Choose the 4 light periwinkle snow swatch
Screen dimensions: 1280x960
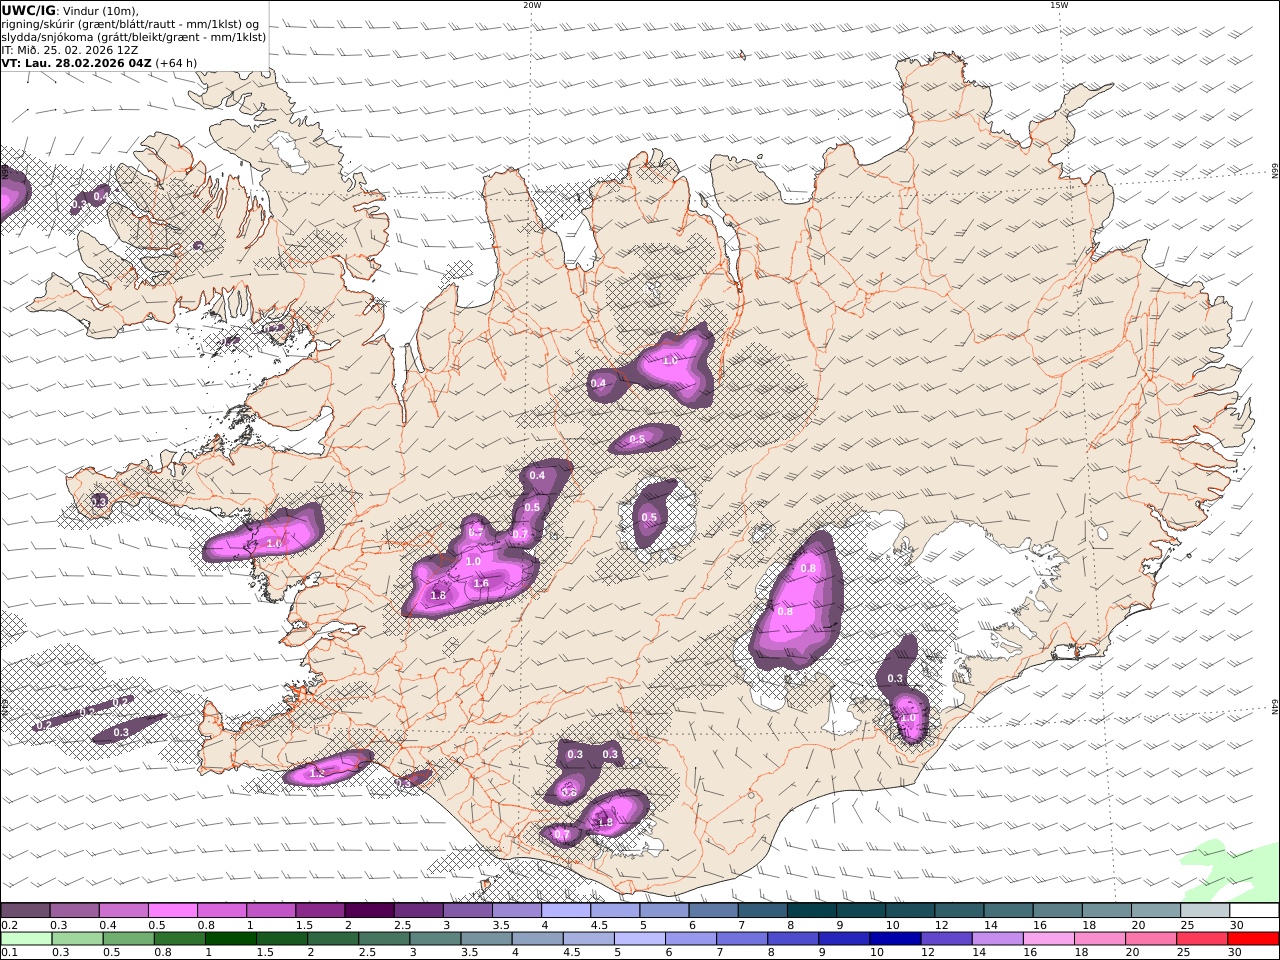565,911
